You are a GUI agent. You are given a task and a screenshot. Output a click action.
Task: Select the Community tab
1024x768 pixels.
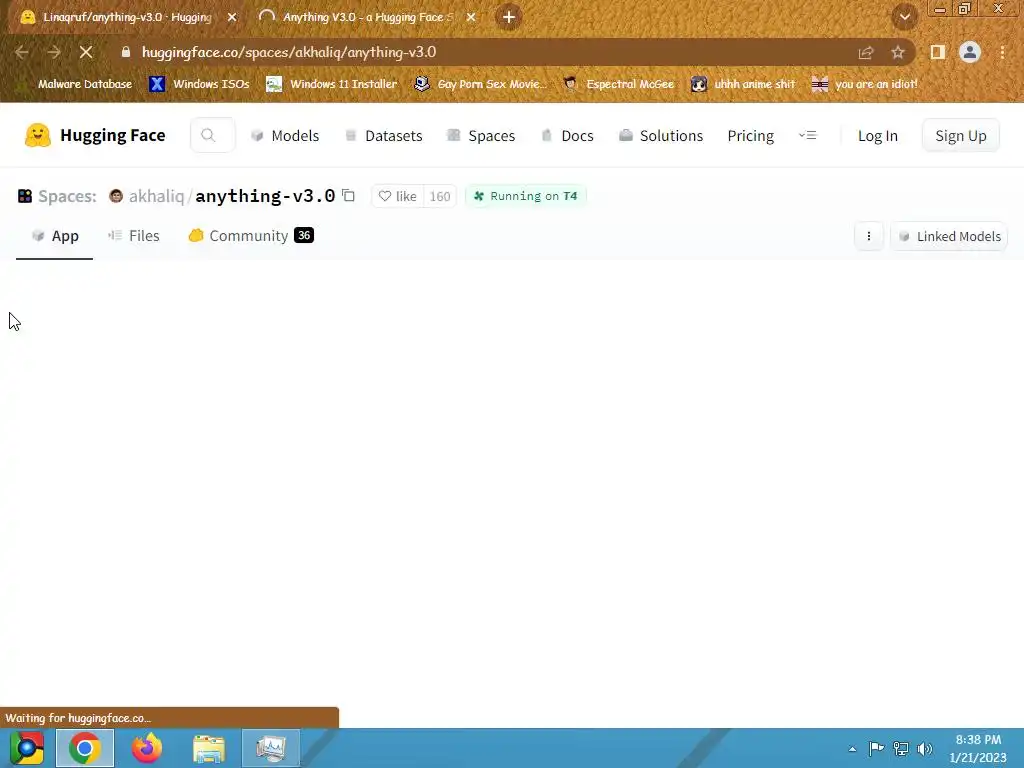coord(251,236)
